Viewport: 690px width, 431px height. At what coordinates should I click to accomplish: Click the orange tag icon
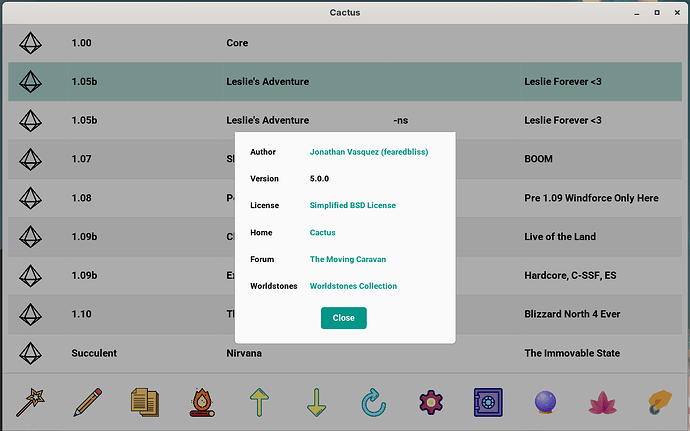pyautogui.click(x=660, y=402)
